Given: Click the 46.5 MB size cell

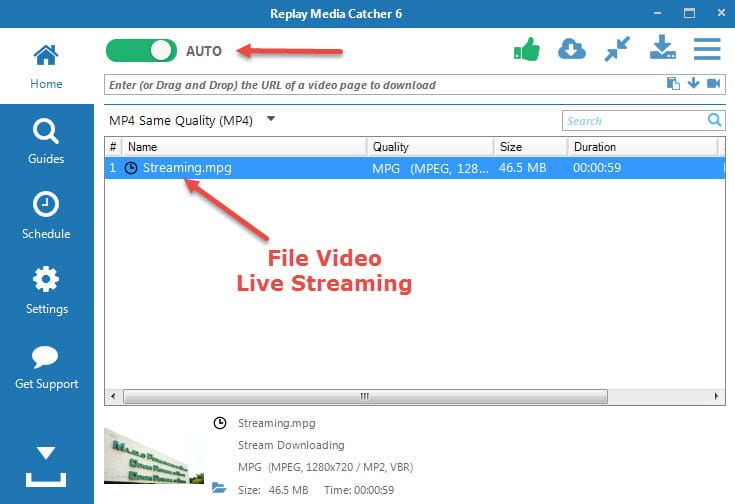Looking at the screenshot, I should click(522, 168).
